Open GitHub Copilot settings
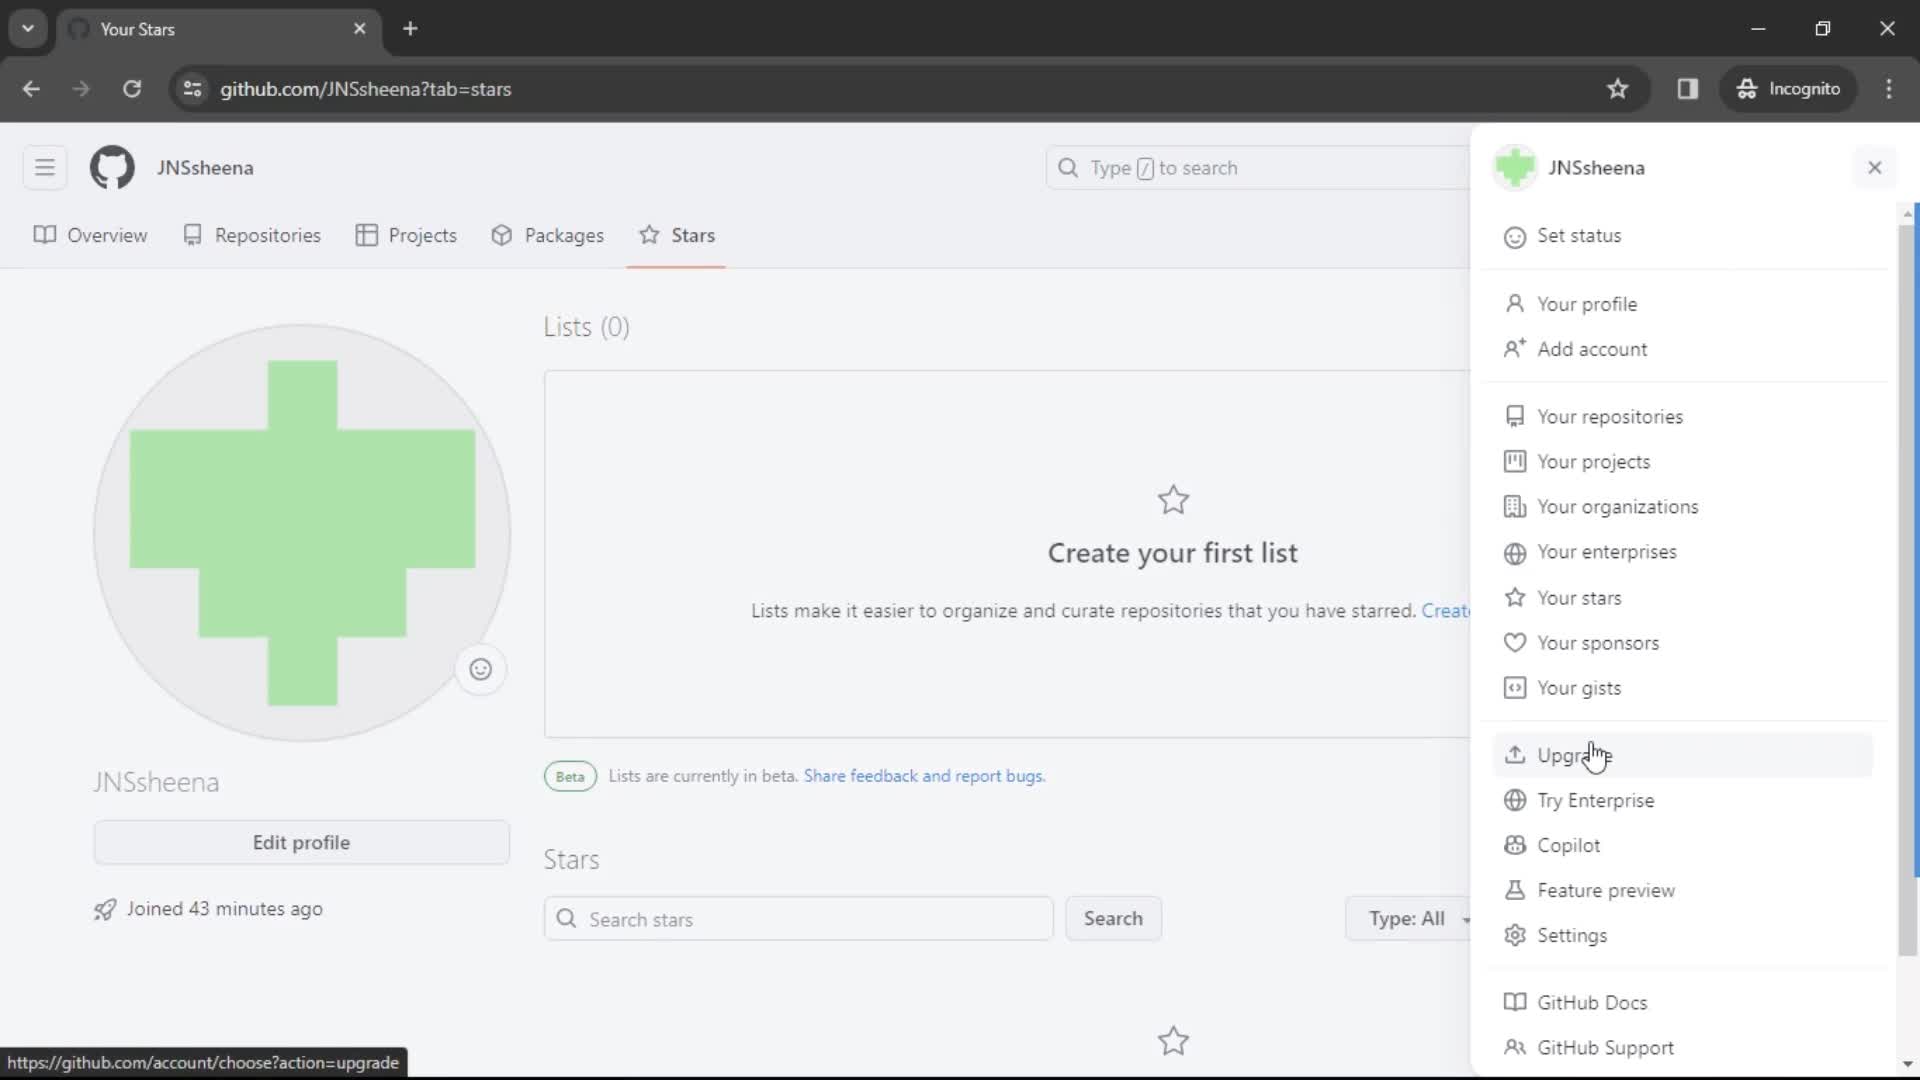1920x1080 pixels. point(1567,845)
